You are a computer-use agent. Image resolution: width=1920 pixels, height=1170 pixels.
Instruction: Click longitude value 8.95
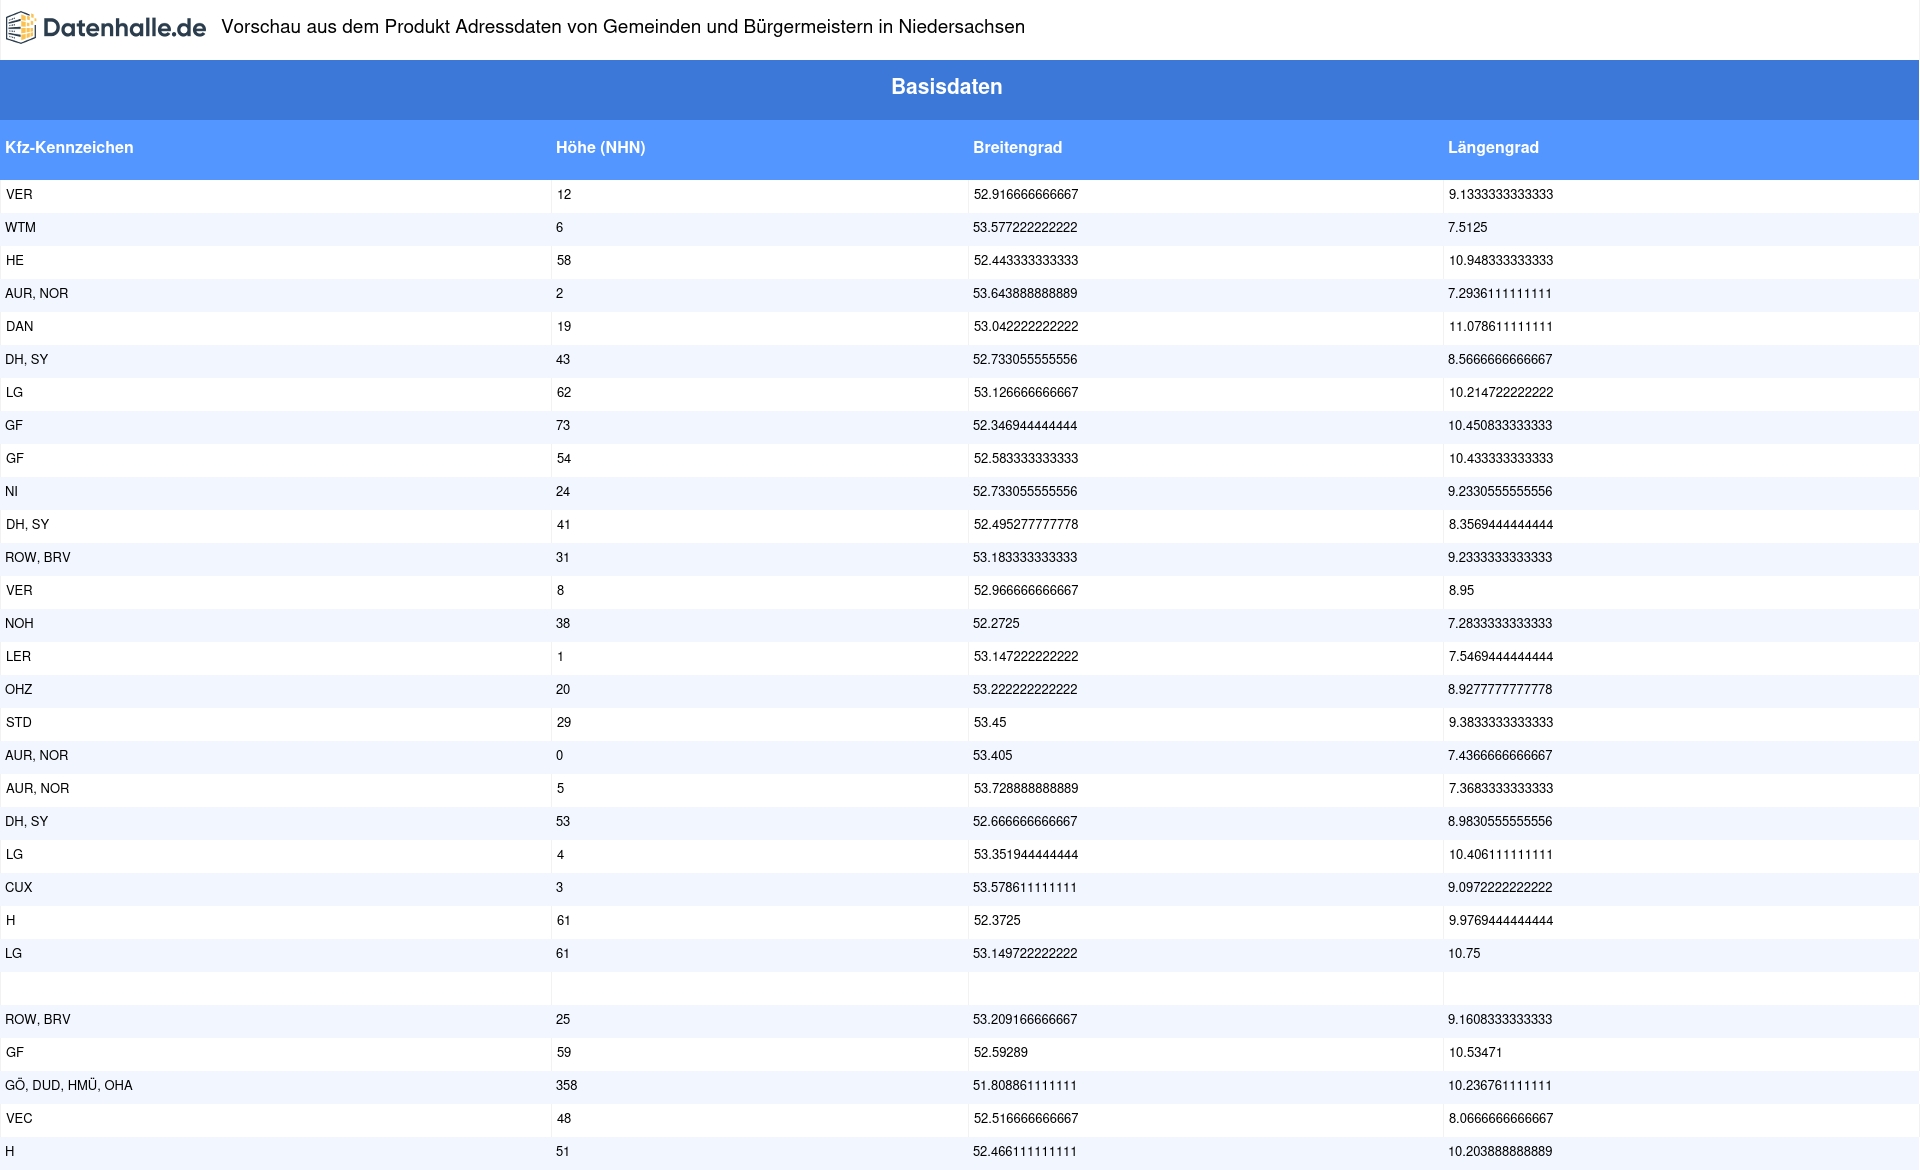(1461, 591)
